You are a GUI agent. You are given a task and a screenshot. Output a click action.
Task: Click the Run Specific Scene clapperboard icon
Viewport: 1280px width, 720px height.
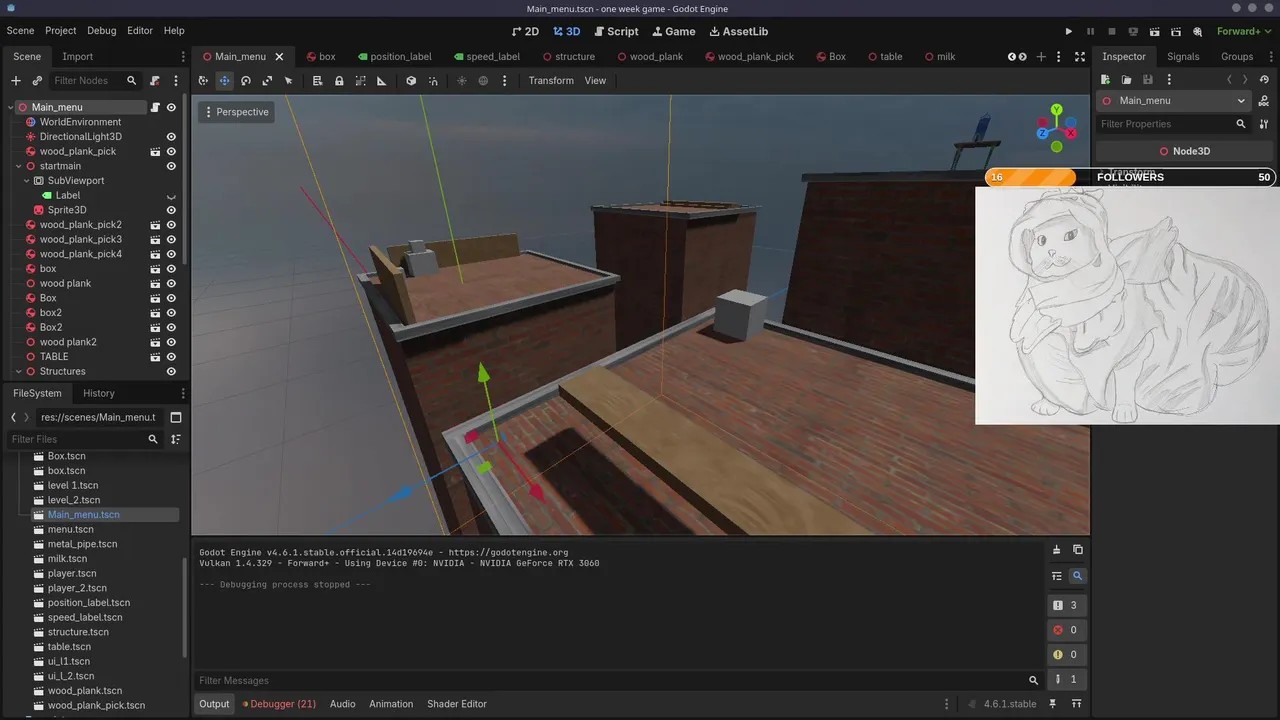point(1175,31)
